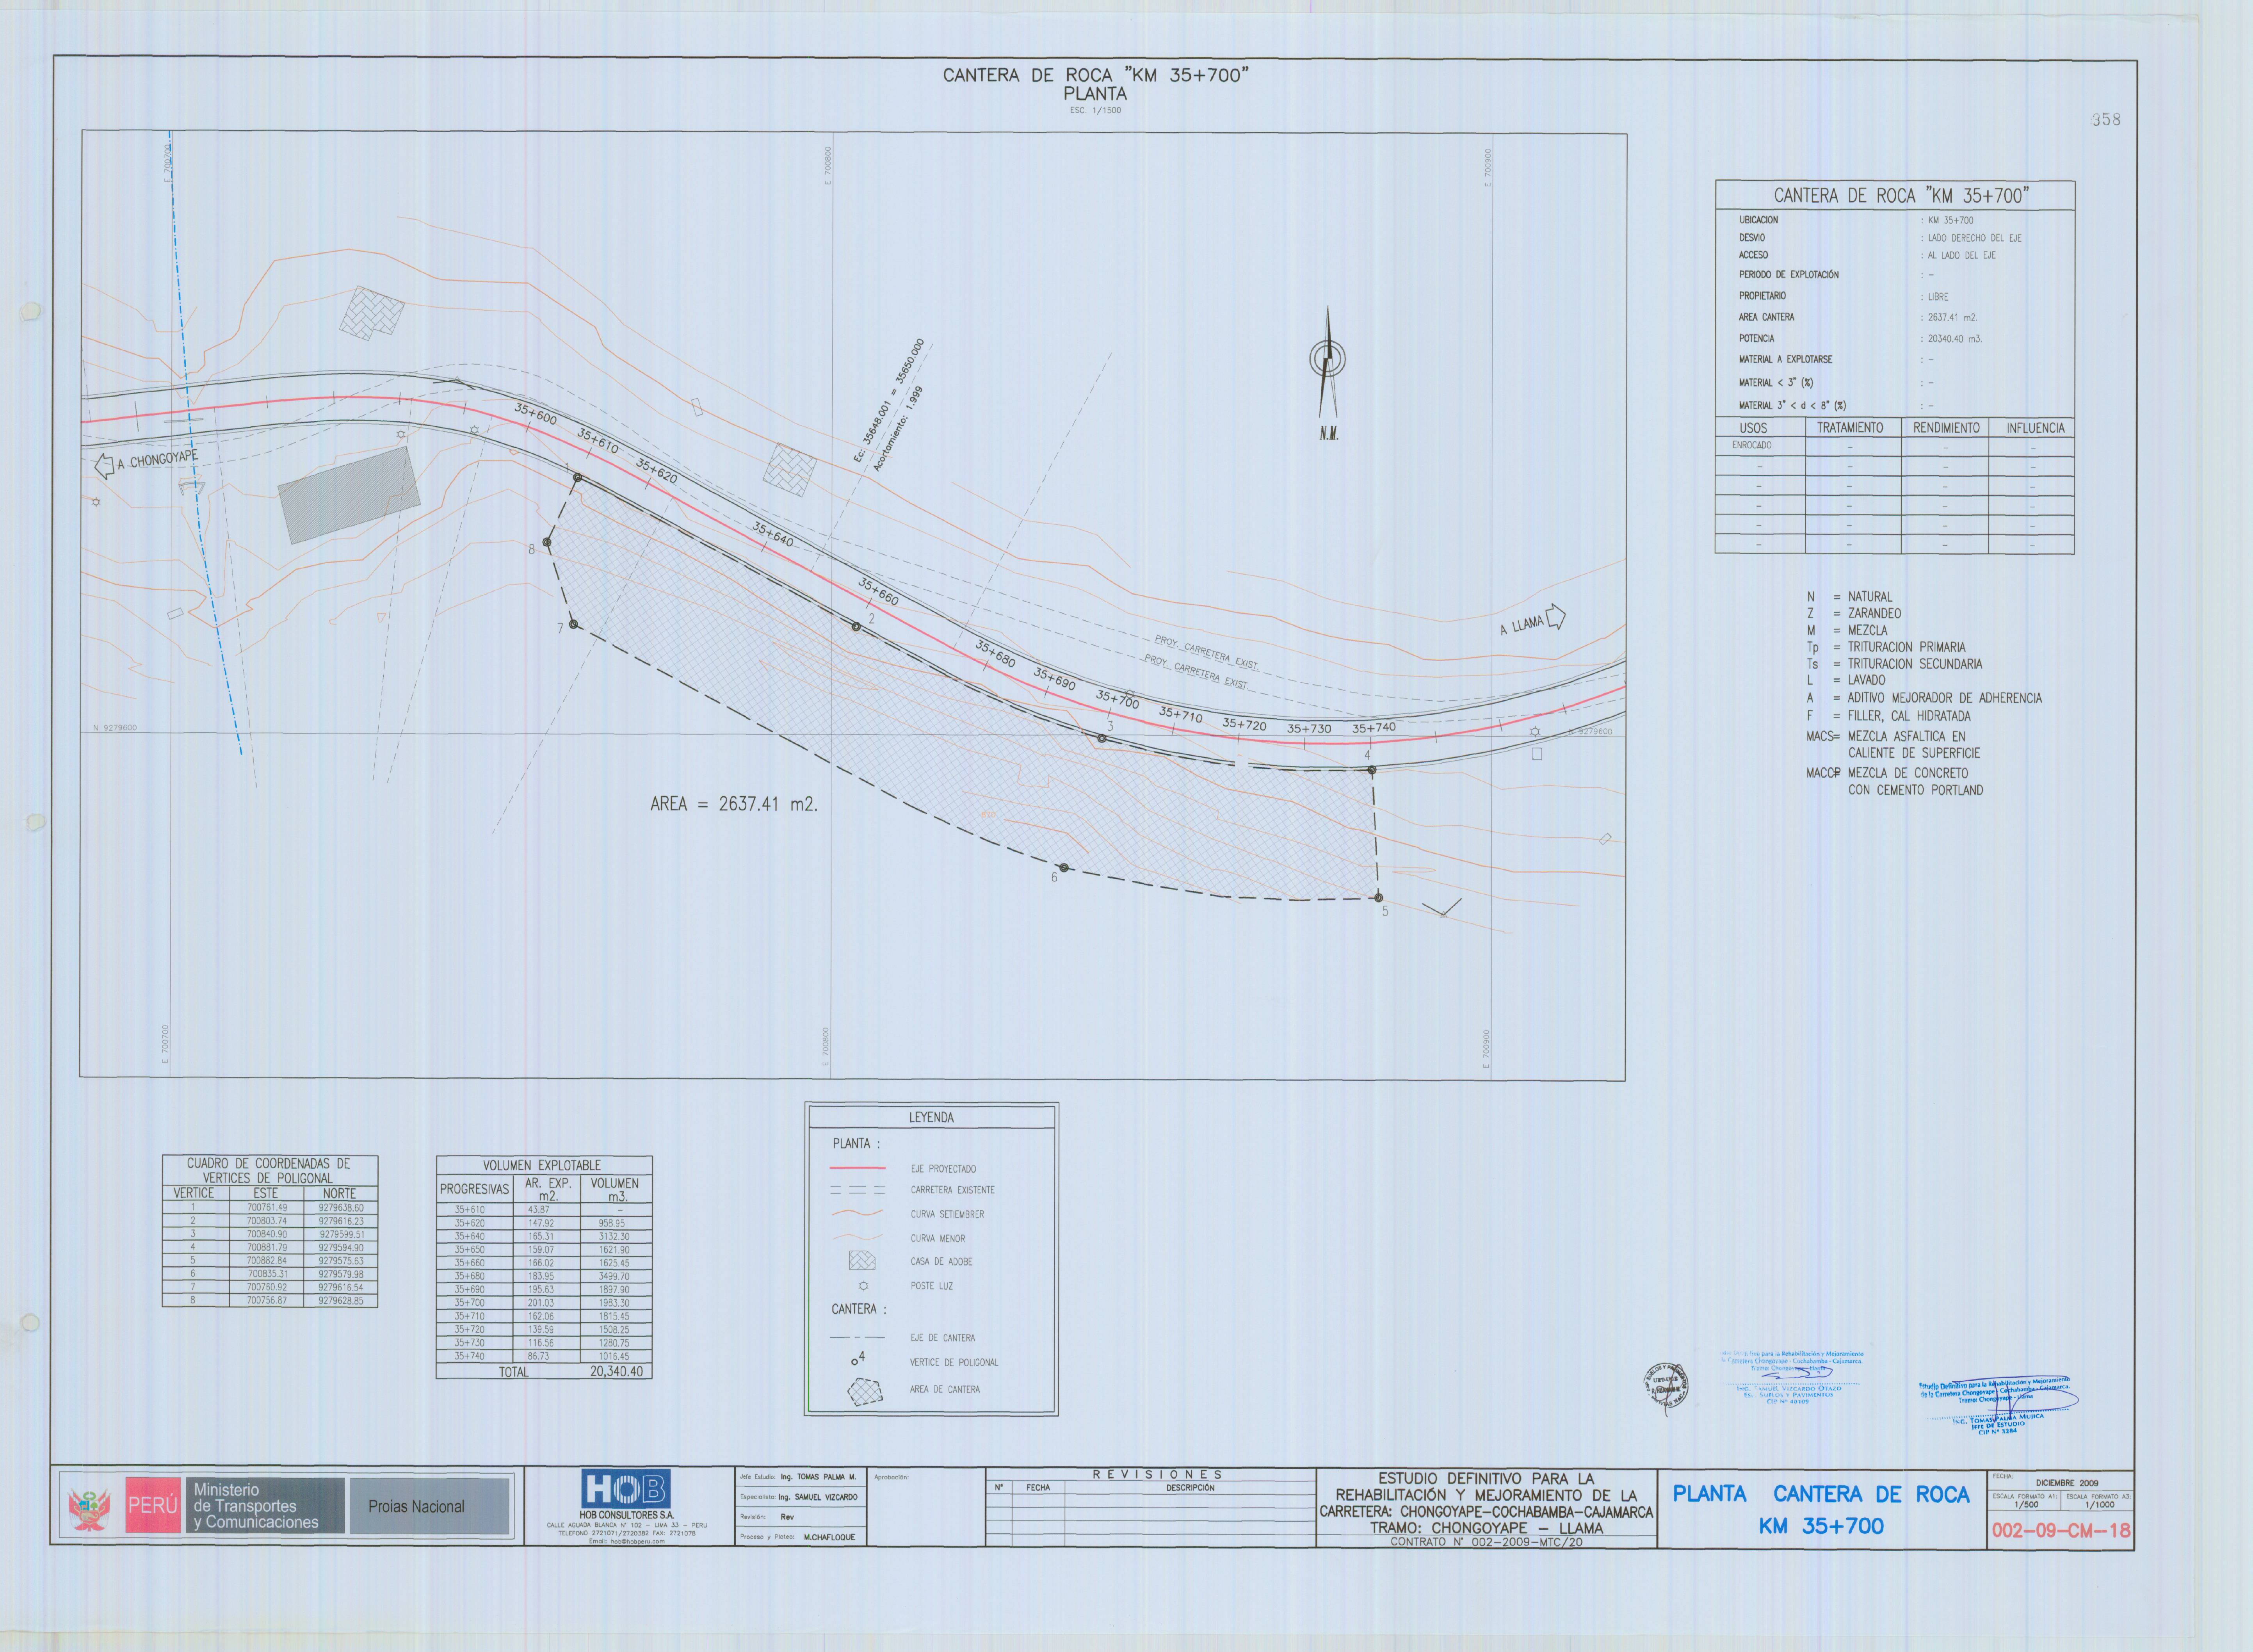
Task: Click polygon vertex marker 8 on the plan
Action: click(x=547, y=542)
